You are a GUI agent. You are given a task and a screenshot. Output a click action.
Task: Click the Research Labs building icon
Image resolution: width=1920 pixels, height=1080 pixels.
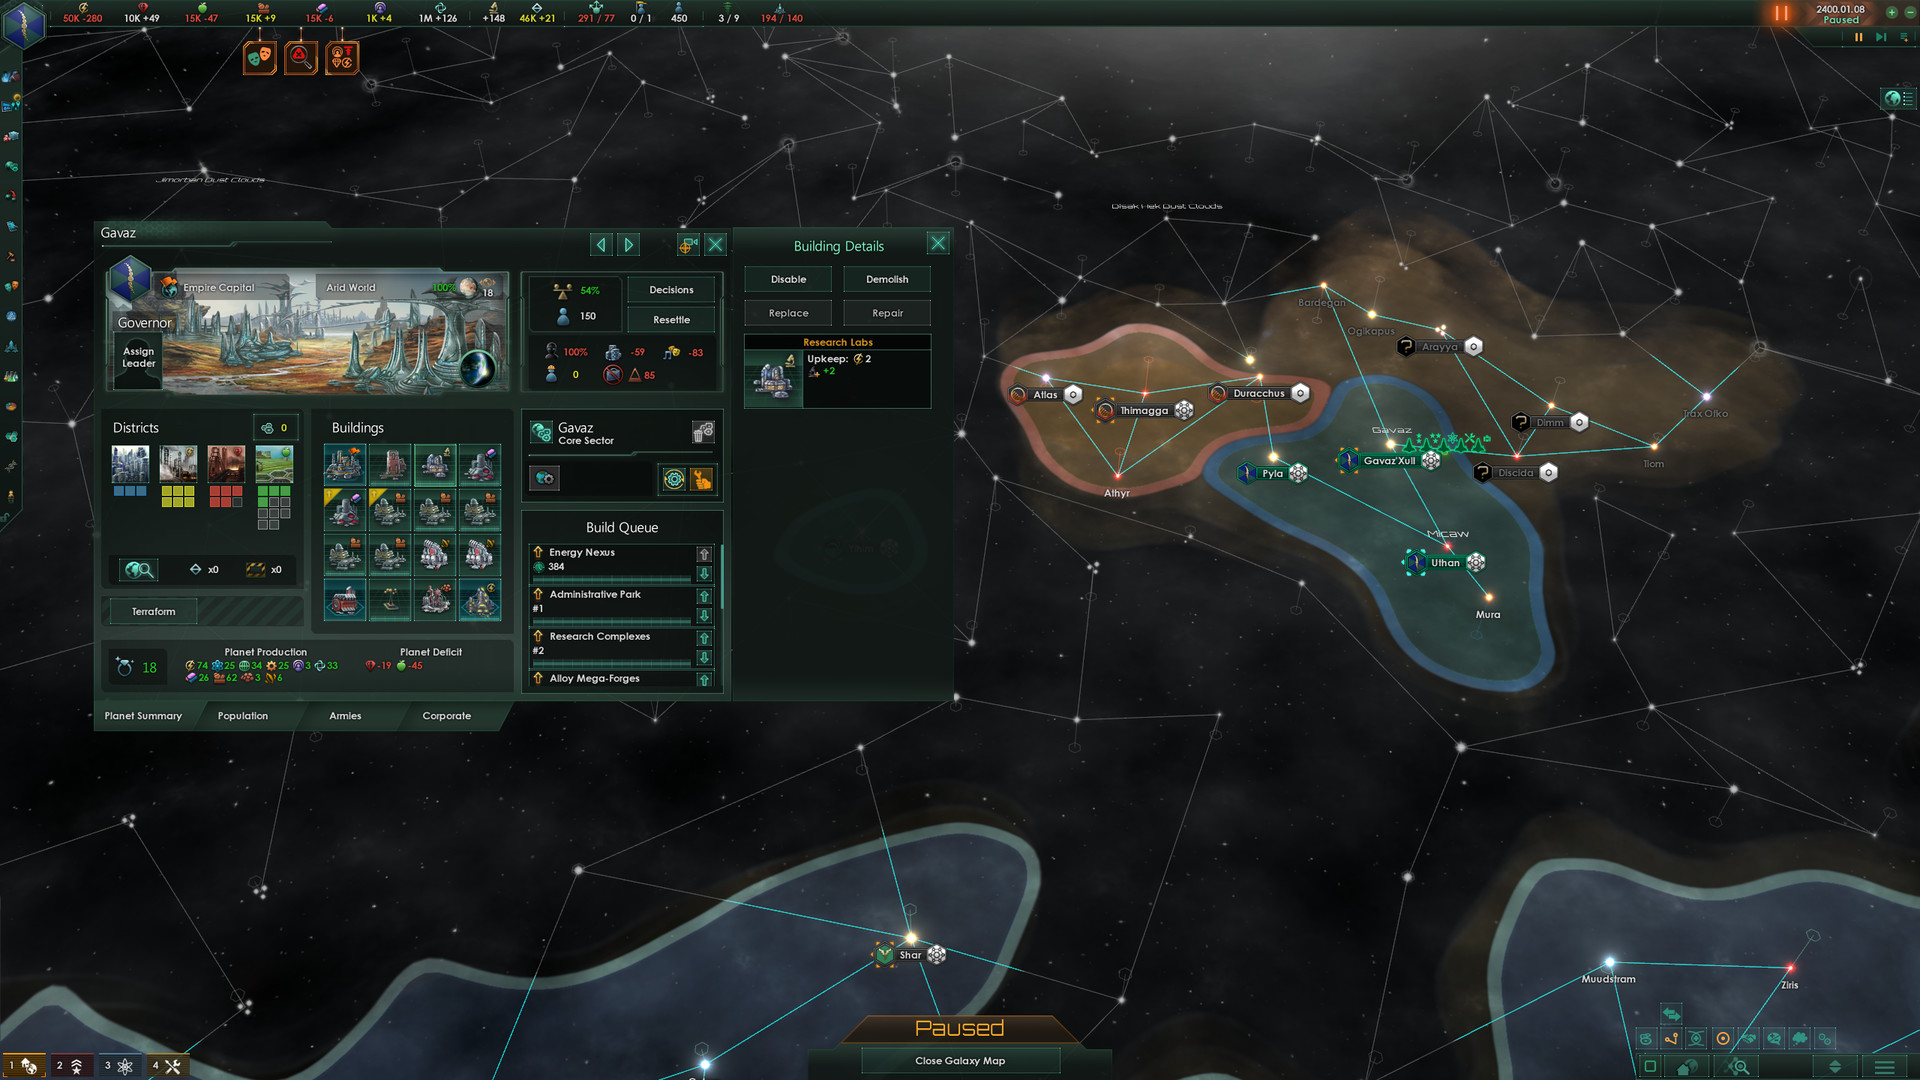click(773, 378)
